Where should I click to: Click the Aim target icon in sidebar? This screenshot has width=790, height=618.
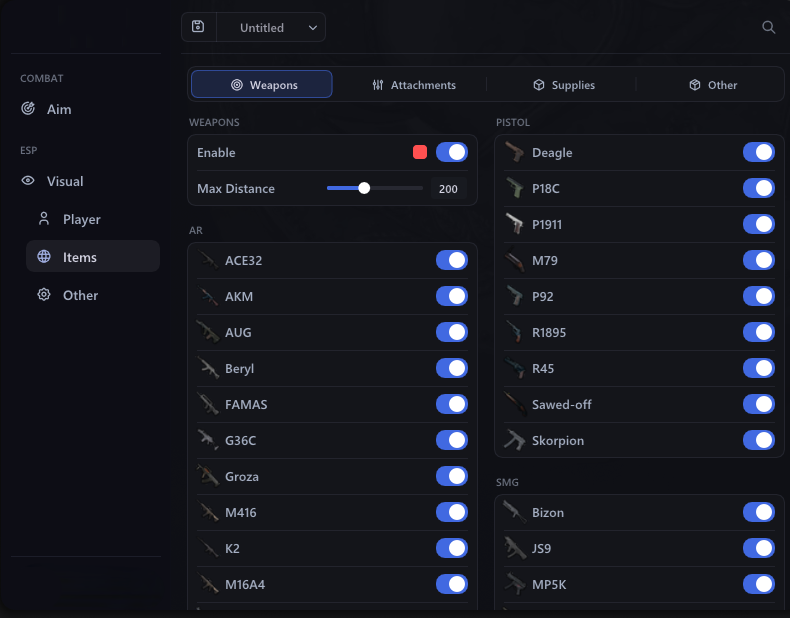coord(28,108)
